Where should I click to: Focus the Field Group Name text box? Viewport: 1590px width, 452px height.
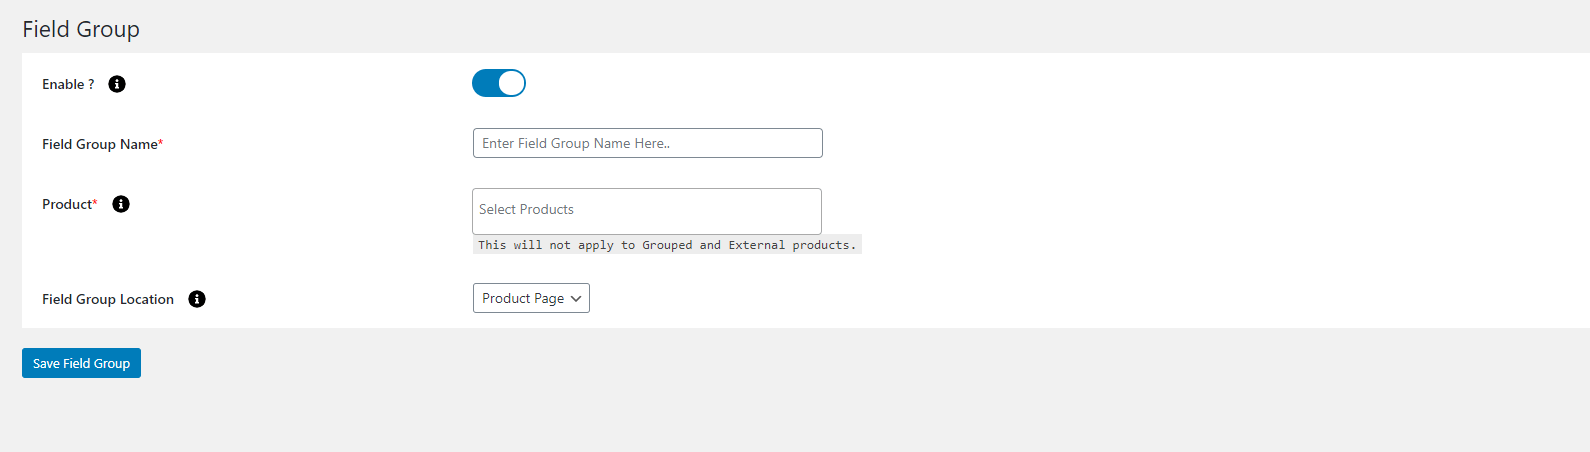point(647,143)
